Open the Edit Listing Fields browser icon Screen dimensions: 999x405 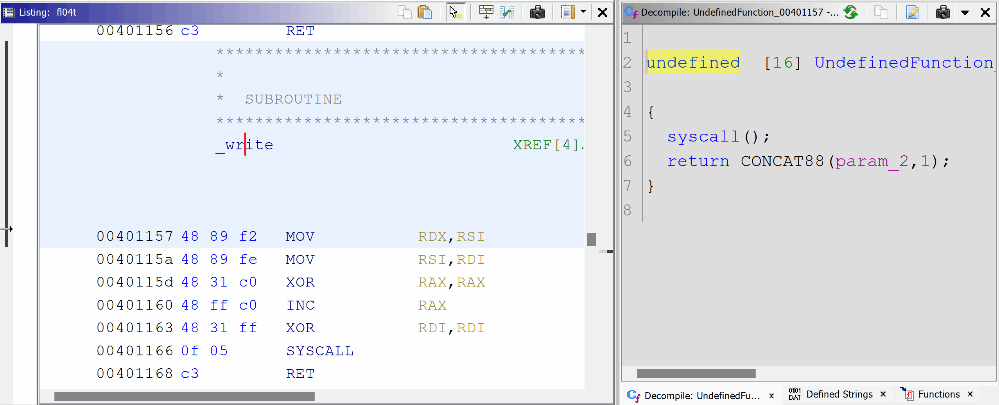[486, 11]
